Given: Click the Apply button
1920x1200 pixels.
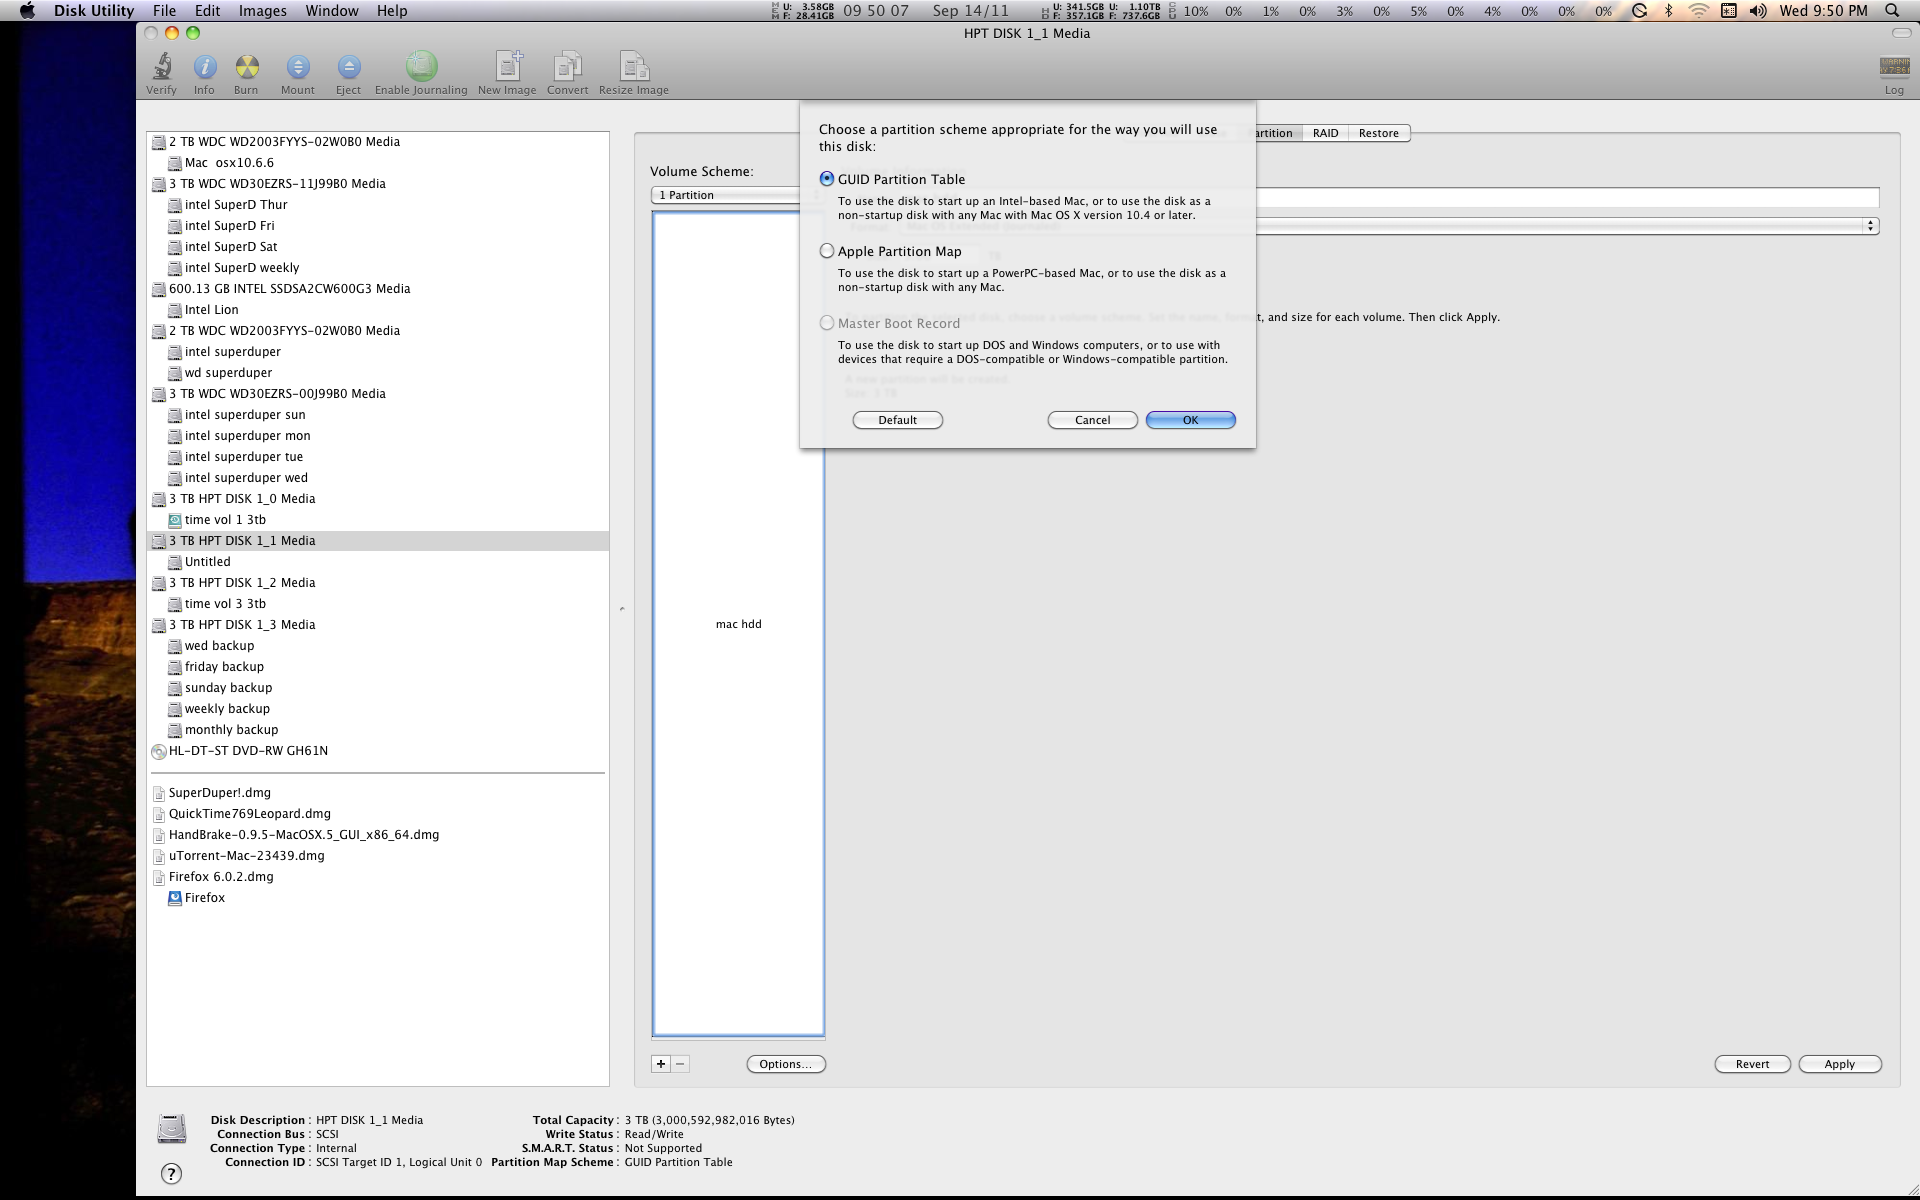Looking at the screenshot, I should (x=1840, y=1064).
